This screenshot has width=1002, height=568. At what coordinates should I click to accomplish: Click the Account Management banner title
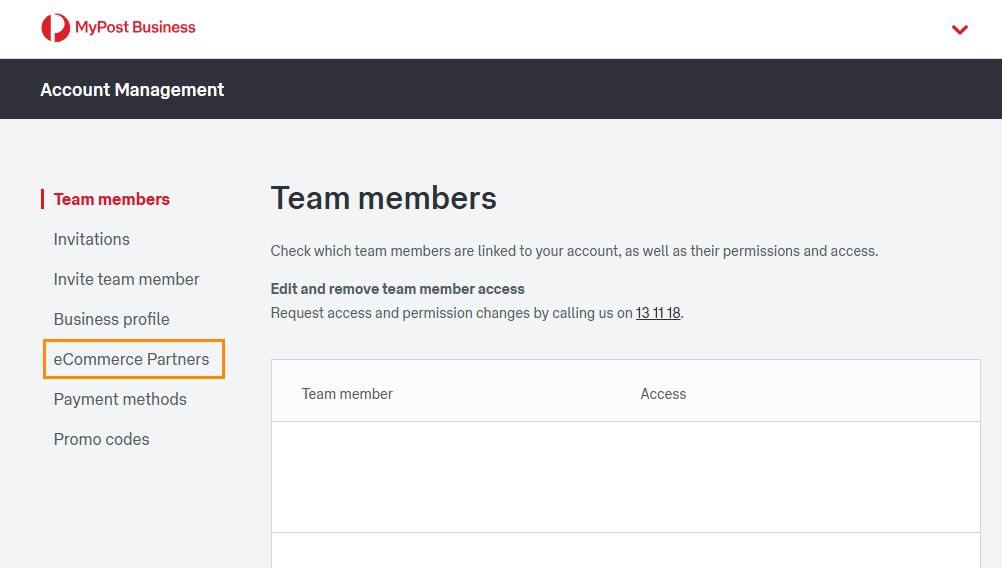(x=132, y=89)
